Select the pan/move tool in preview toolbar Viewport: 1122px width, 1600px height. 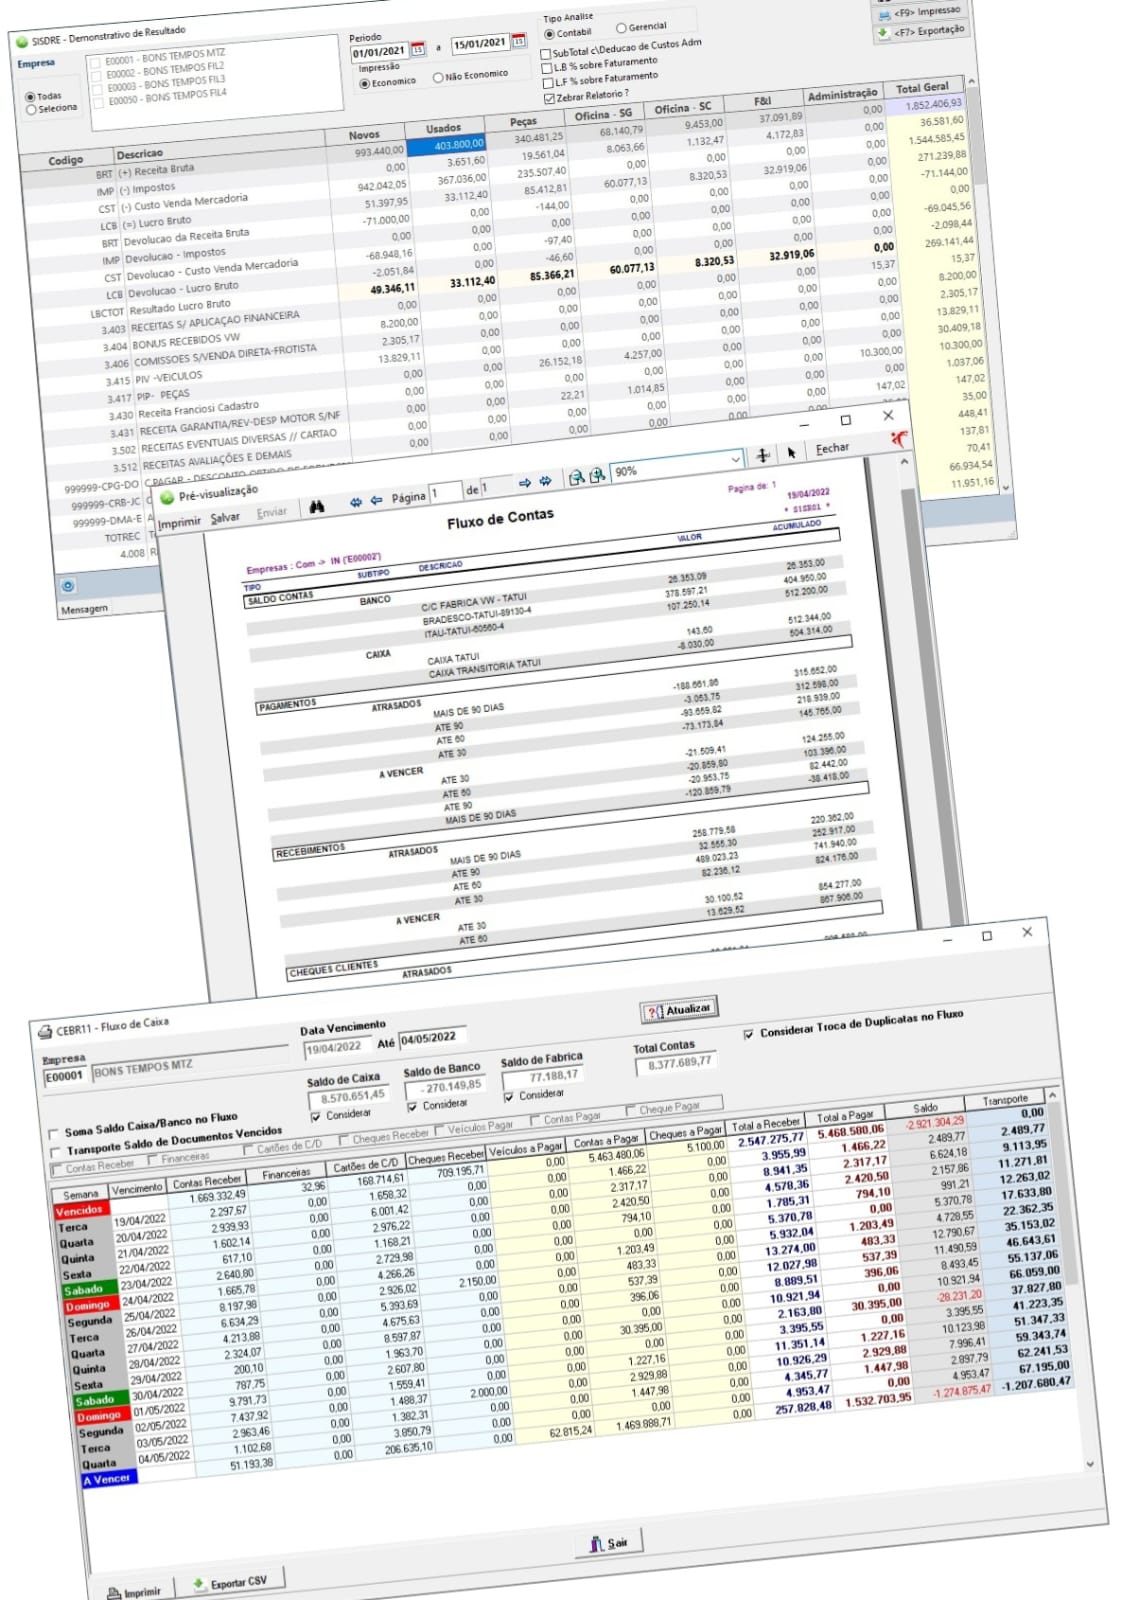[x=763, y=455]
